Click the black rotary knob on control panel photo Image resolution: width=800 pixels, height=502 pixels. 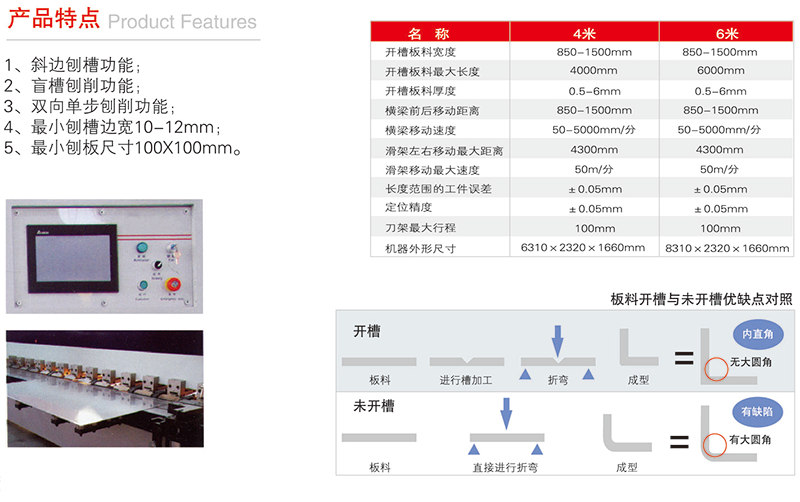click(158, 265)
